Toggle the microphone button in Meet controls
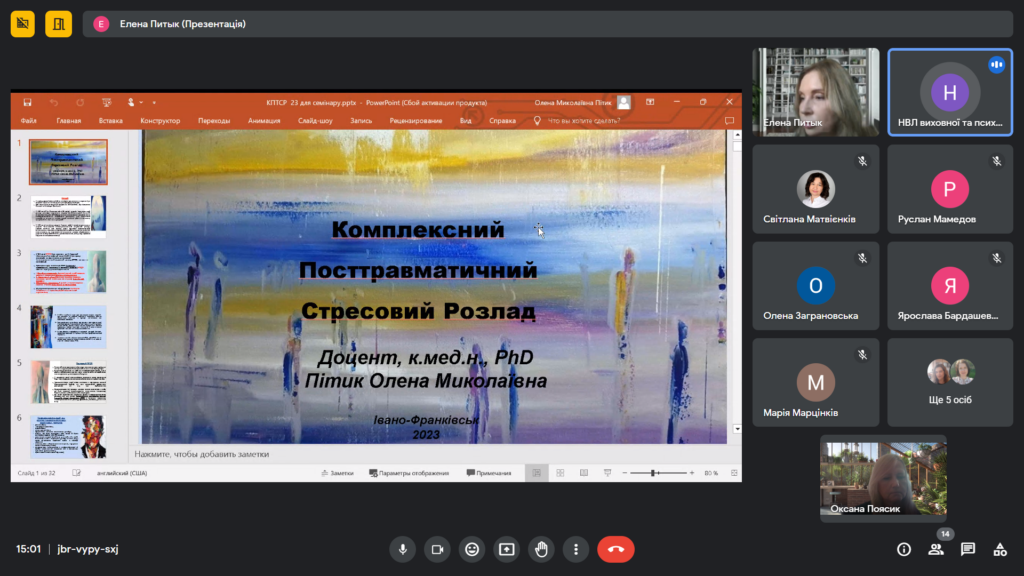Screen dimensions: 1024x576 click(403, 549)
